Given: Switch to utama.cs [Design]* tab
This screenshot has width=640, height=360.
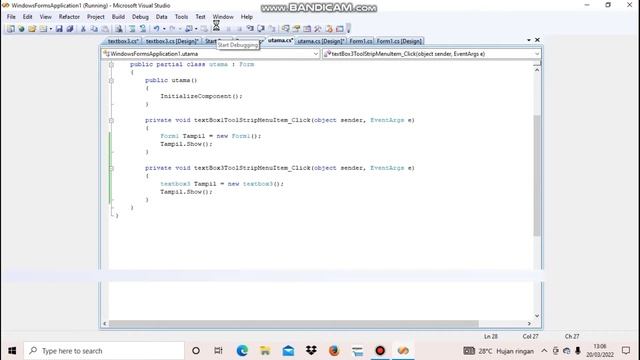Looking at the screenshot, I should click(x=320, y=41).
